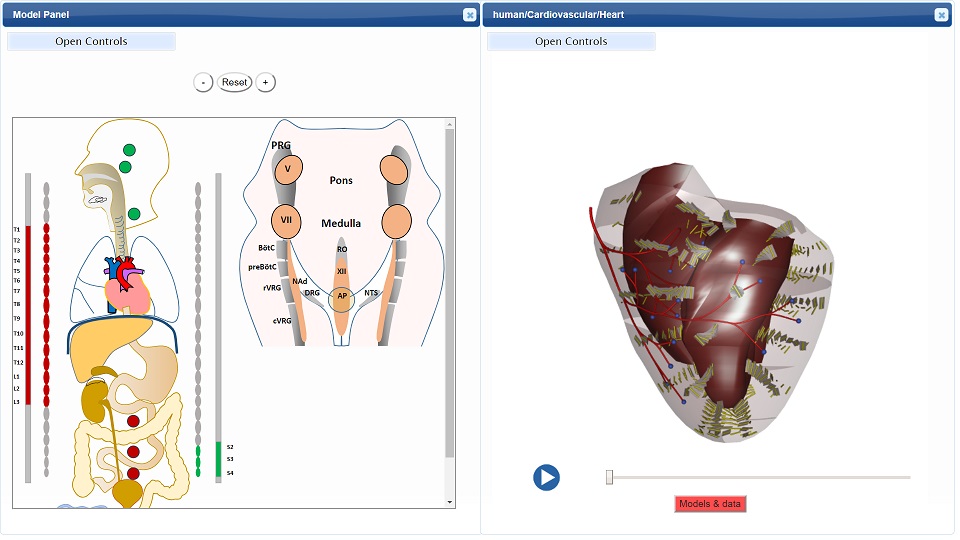Zoom out with the minus button
960x540 pixels.
click(203, 83)
